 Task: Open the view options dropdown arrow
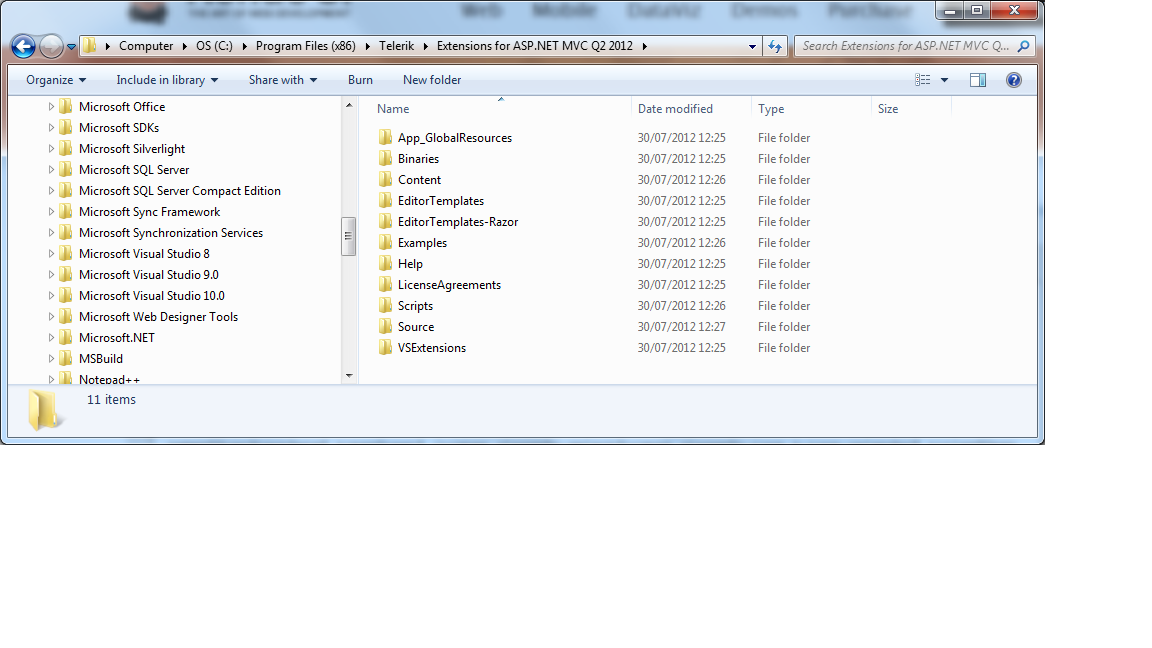tap(944, 80)
